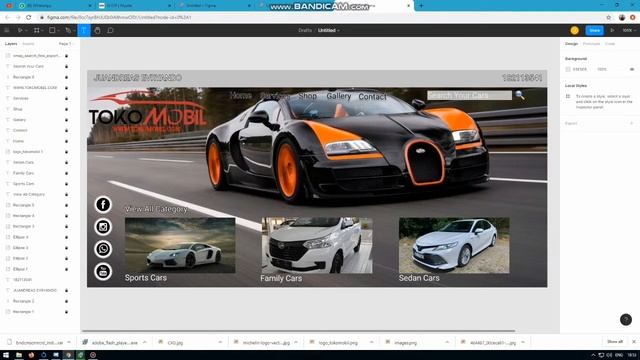The height and width of the screenshot is (360, 640).
Task: Open a new browser tab
Action: click(421, 6)
